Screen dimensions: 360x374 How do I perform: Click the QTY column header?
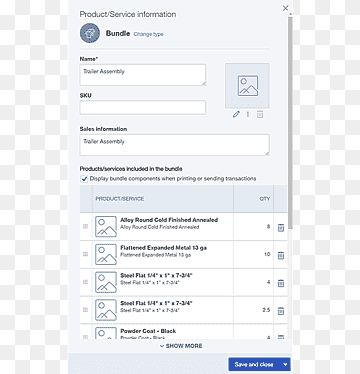(265, 199)
